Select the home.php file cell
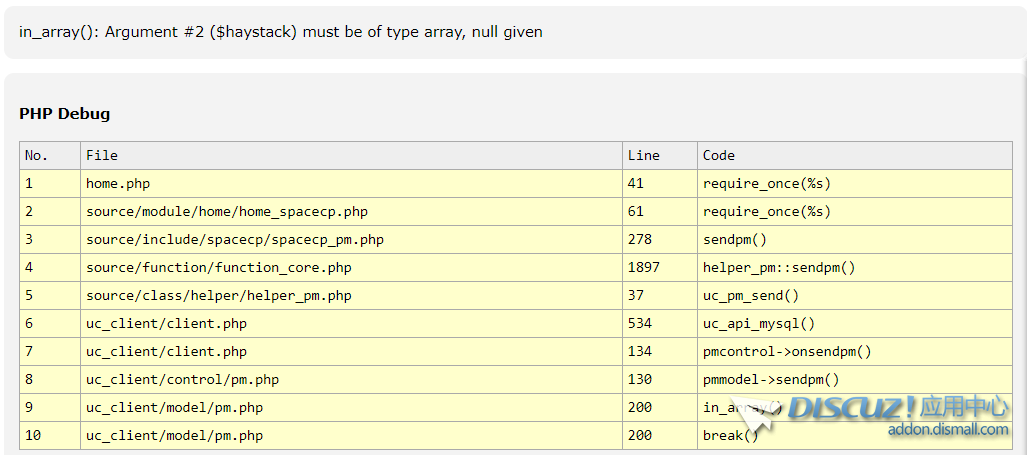Viewport: 1027px width, 455px height. point(118,184)
